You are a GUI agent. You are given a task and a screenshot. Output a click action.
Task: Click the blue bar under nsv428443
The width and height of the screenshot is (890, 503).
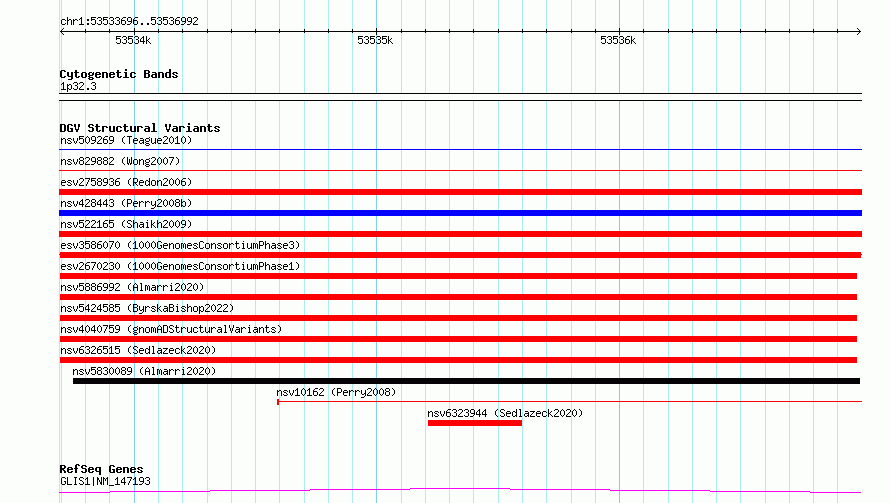pos(460,213)
